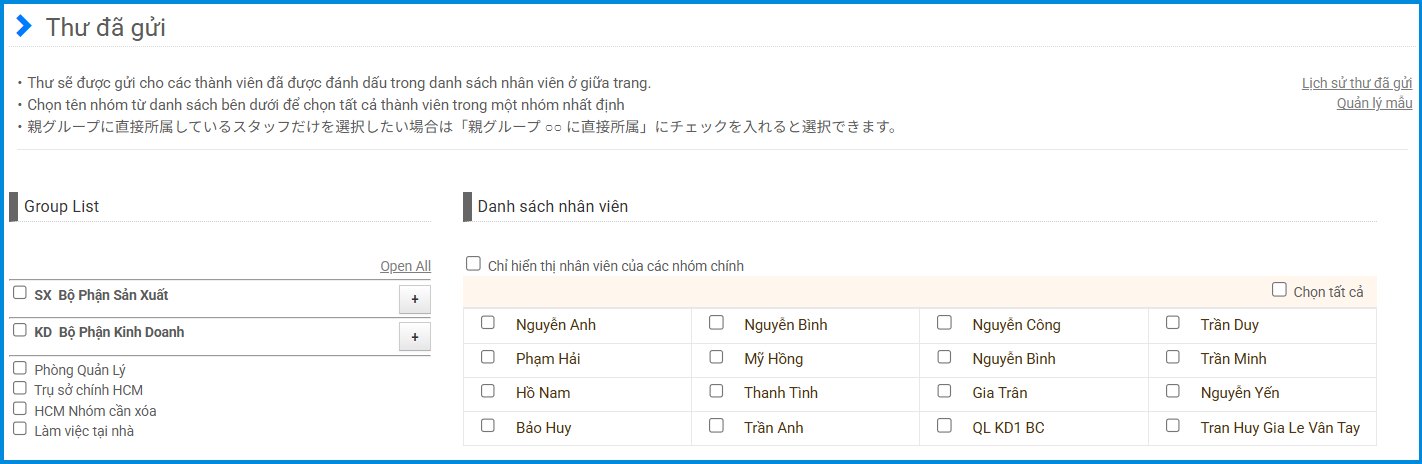
Task: Tick Tran Huy Gia Le Văn Tay checkbox
Action: pos(1173,425)
